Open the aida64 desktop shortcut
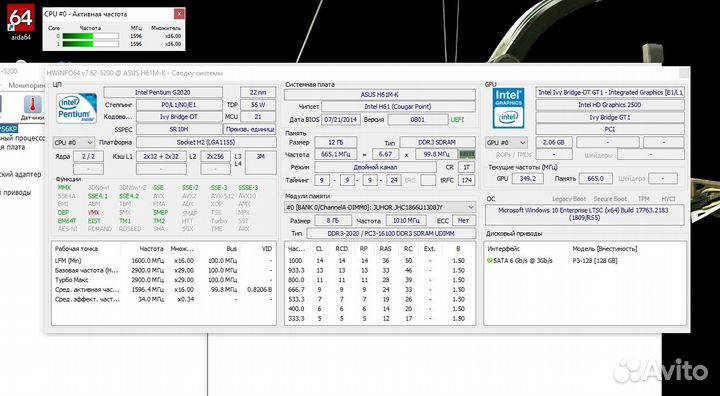The image size is (720, 396). (x=21, y=22)
